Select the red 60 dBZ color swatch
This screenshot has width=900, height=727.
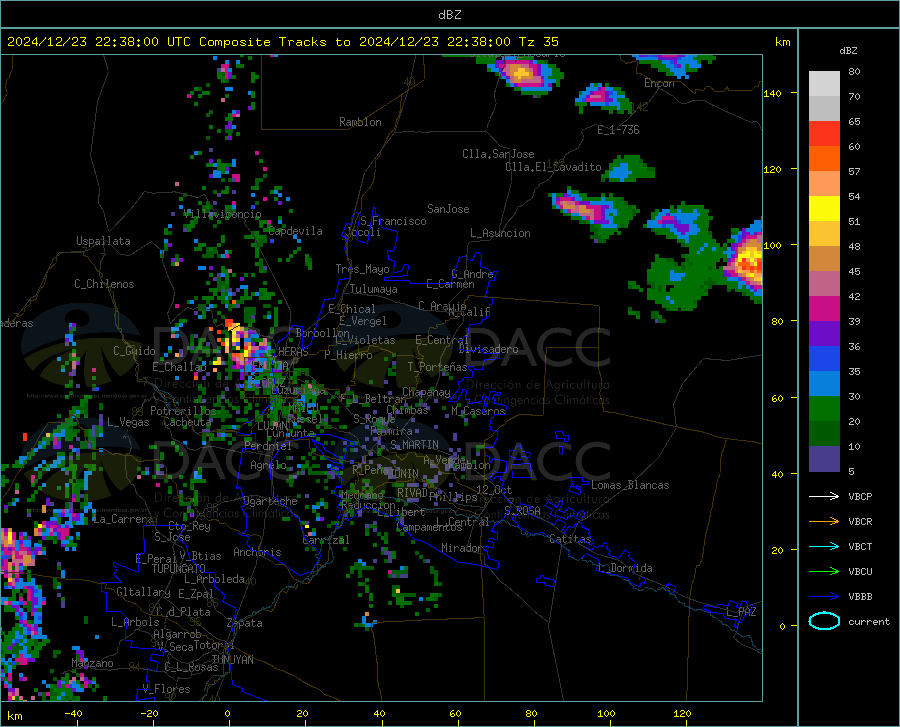[824, 134]
